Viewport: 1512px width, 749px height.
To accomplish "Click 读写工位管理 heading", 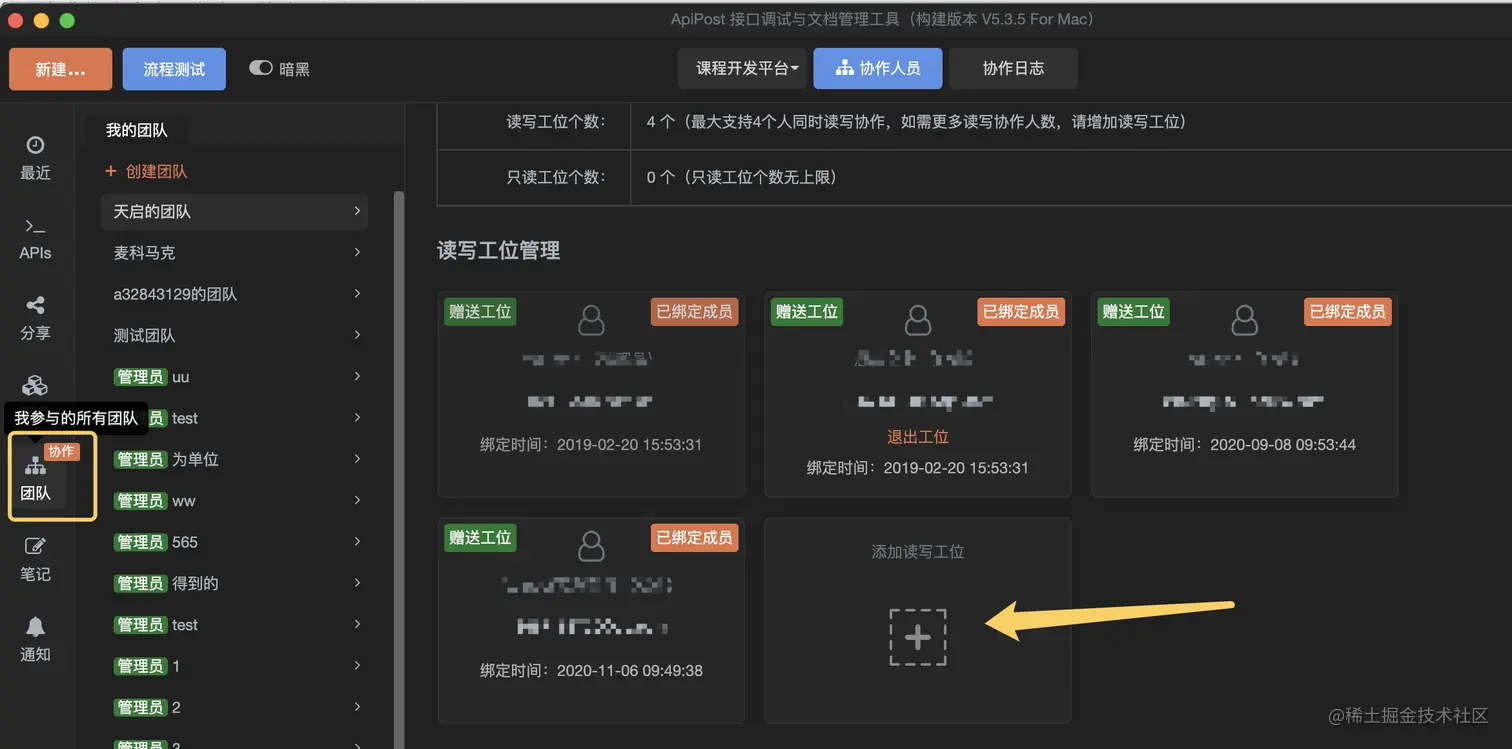I will pyautogui.click(x=499, y=250).
